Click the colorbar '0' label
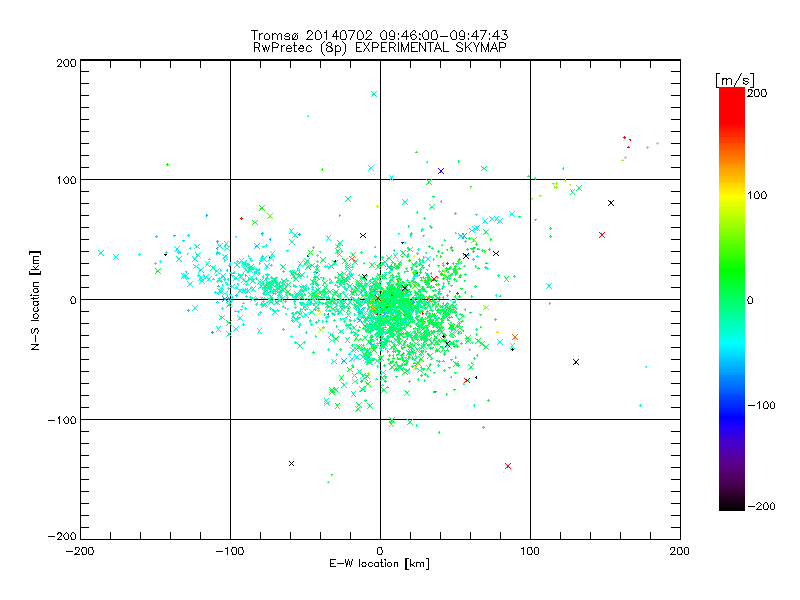 click(x=750, y=301)
